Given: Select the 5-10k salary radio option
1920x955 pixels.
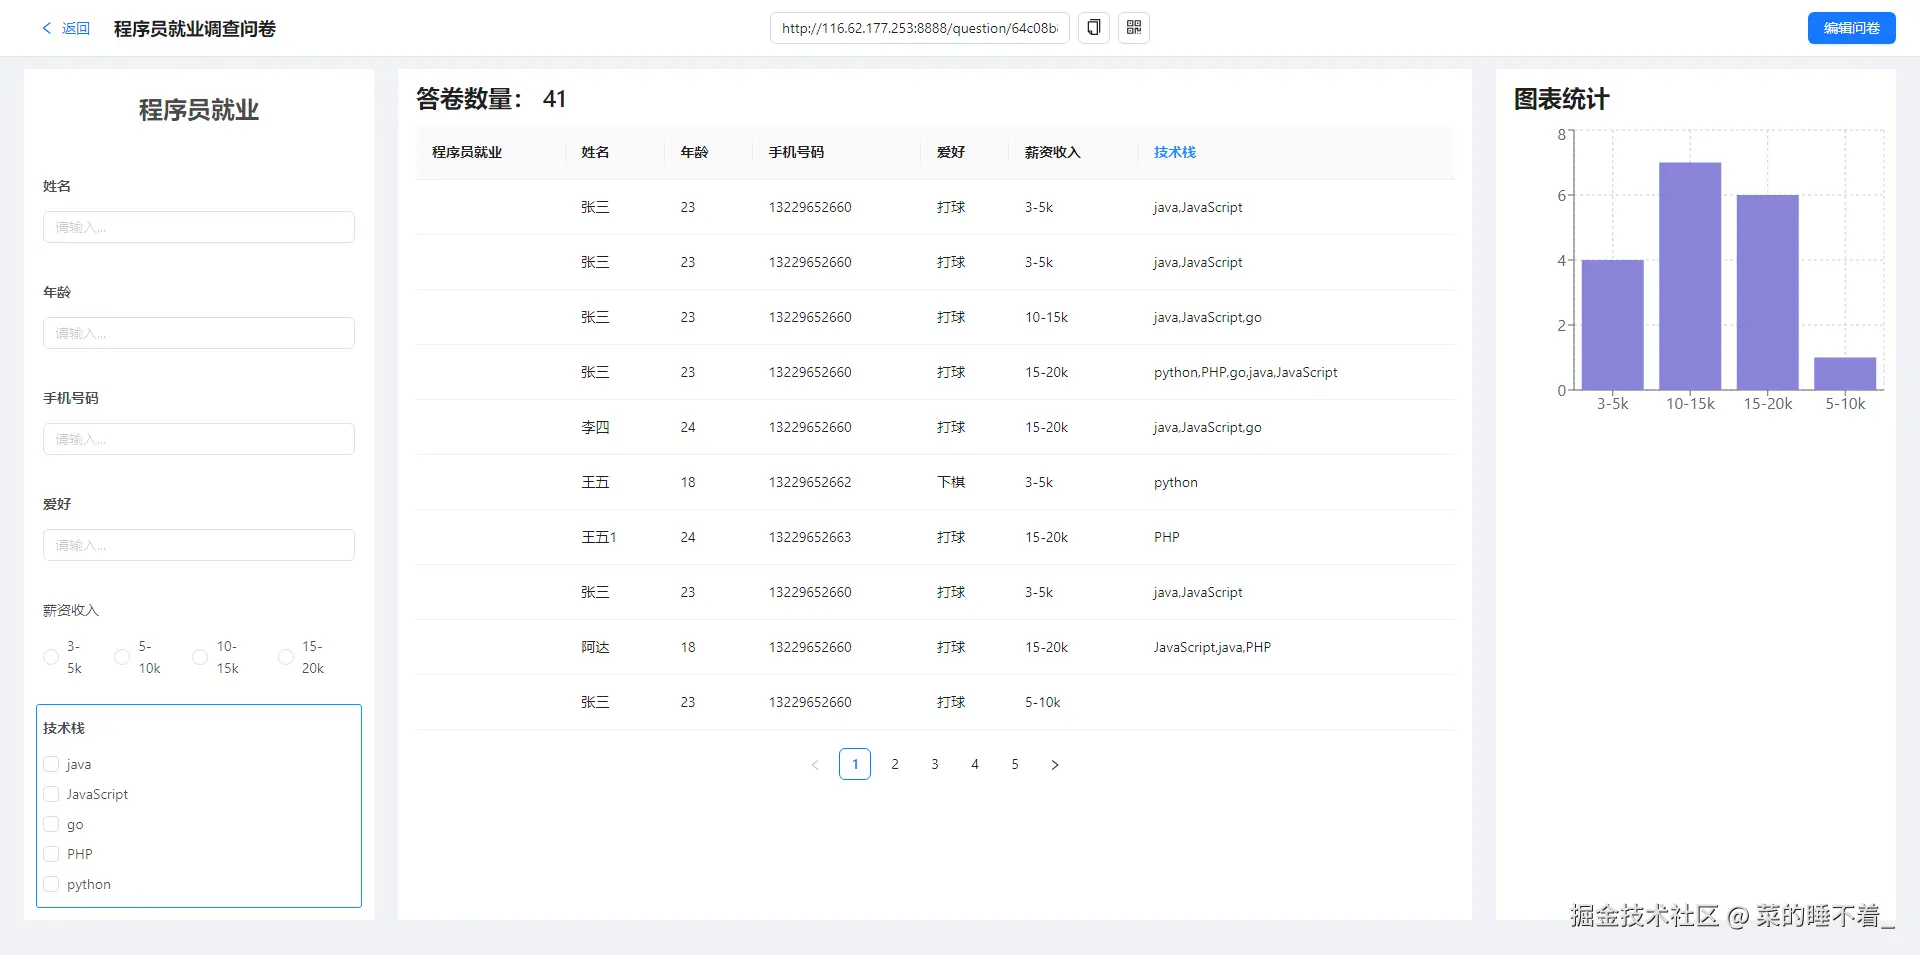Looking at the screenshot, I should pyautogui.click(x=122, y=657).
